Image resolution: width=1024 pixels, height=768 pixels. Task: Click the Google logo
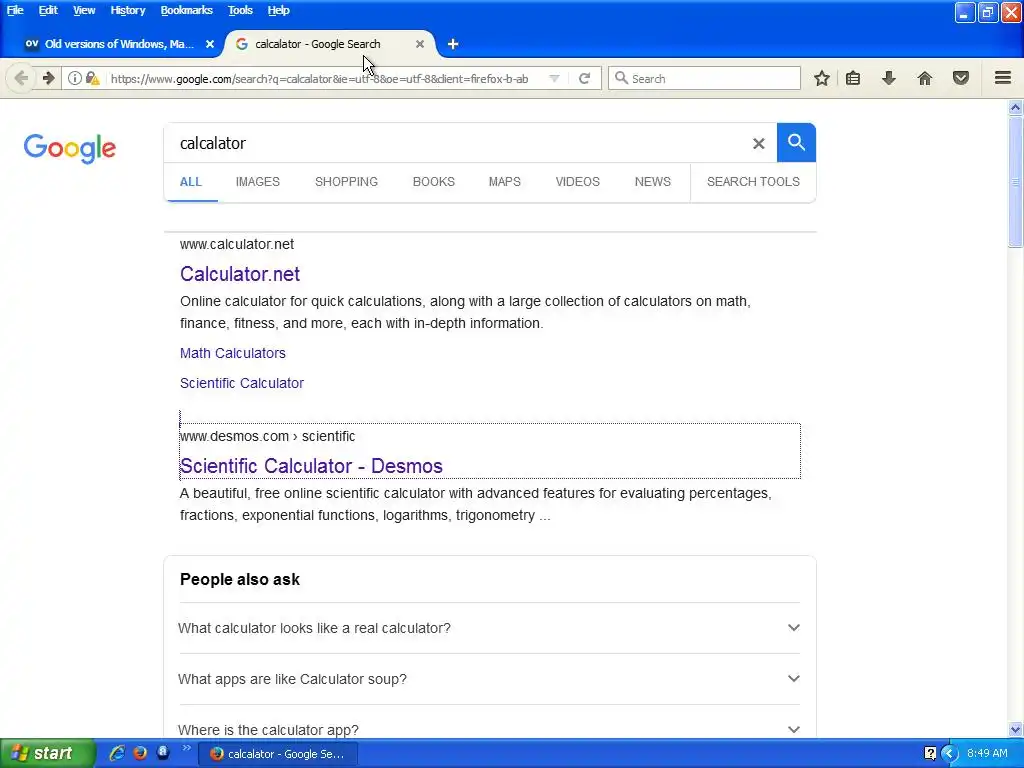coord(70,148)
